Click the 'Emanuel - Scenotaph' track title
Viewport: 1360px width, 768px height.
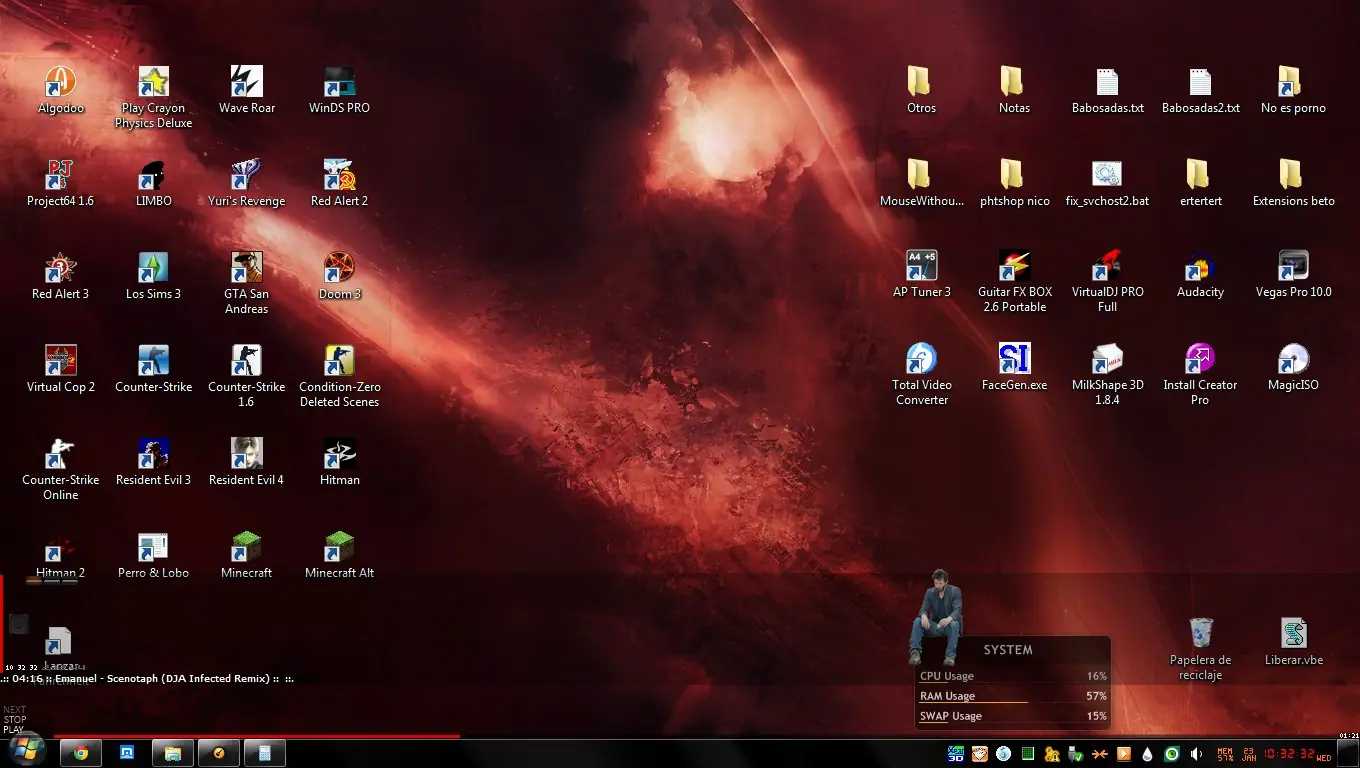(x=163, y=678)
